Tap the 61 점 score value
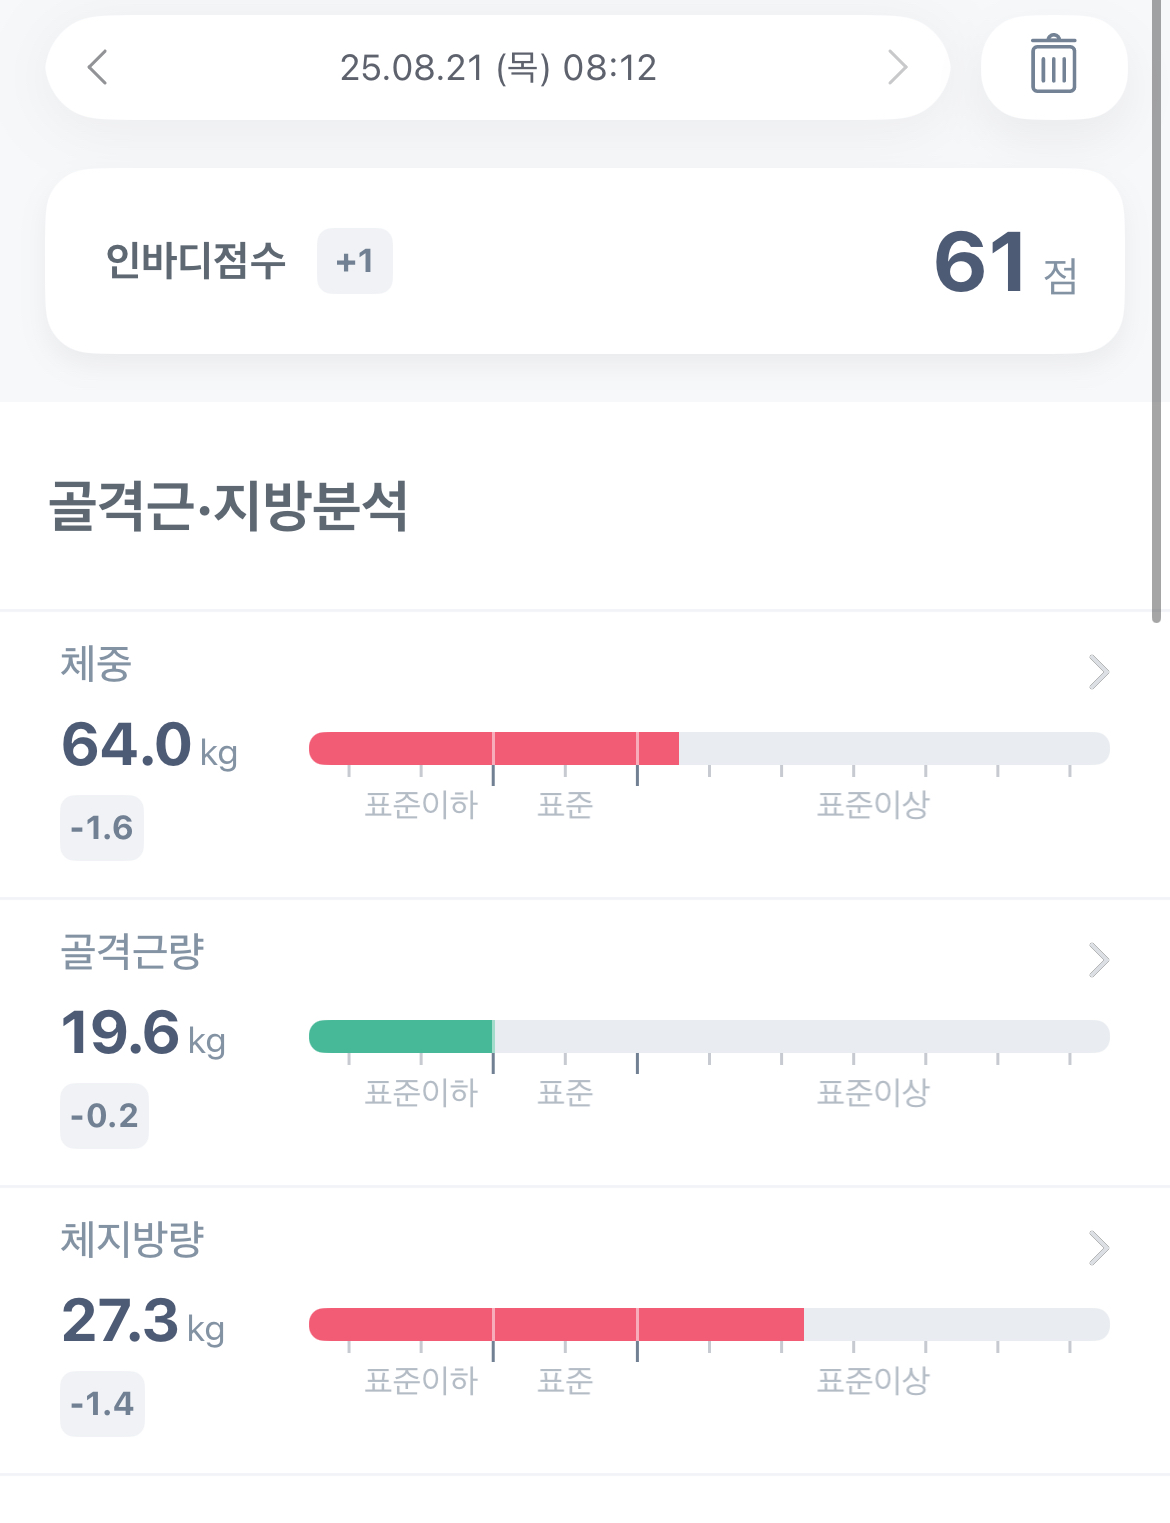The image size is (1170, 1523). click(1003, 263)
